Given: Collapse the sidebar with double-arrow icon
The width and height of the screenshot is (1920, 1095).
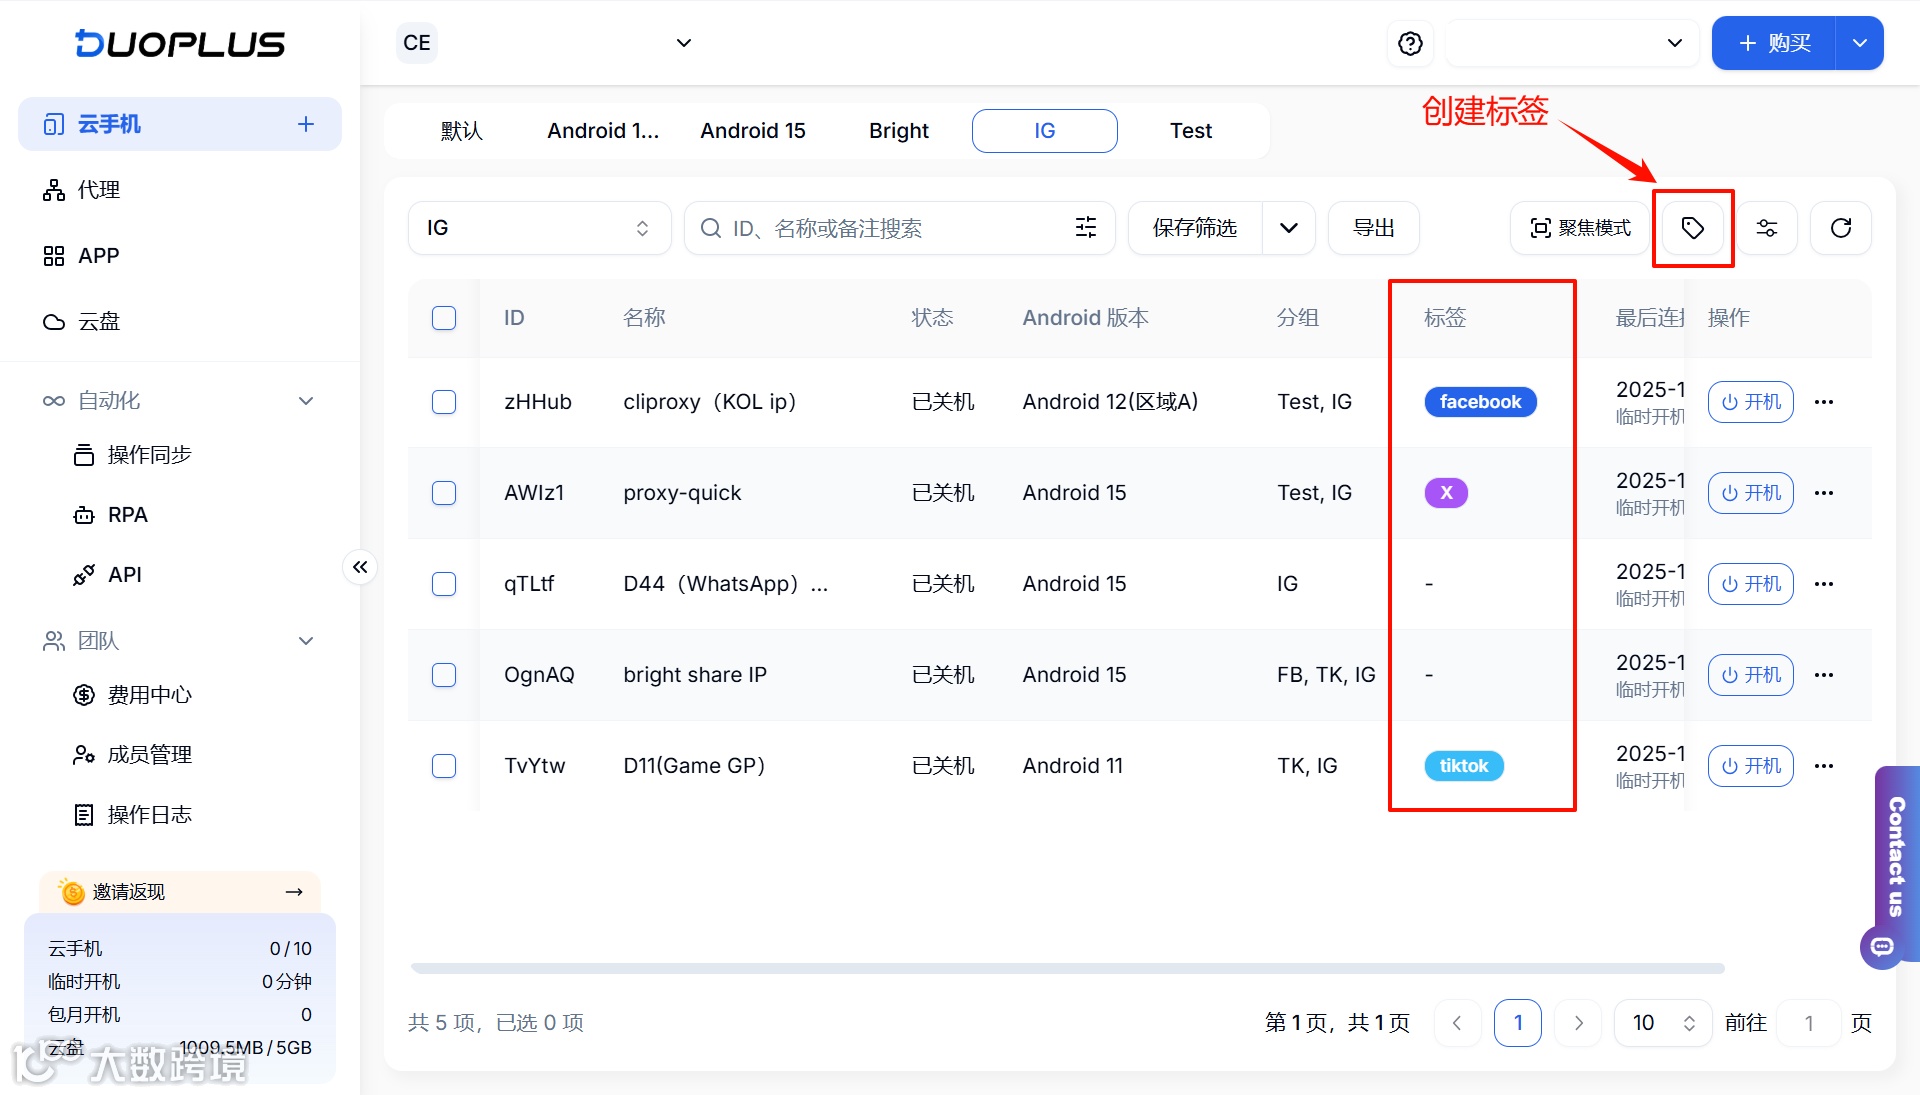Looking at the screenshot, I should click(360, 567).
